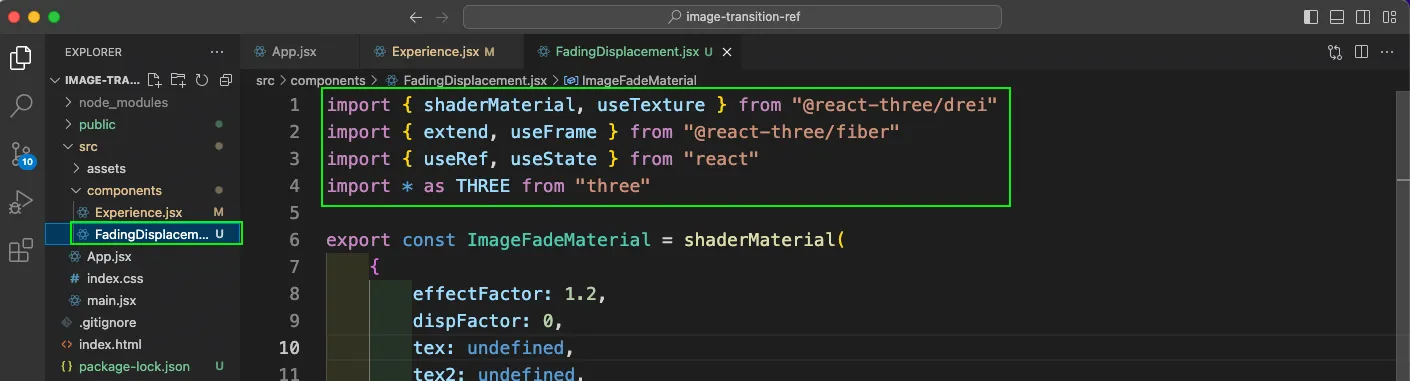Open .gitignore from the file tree

tap(107, 322)
